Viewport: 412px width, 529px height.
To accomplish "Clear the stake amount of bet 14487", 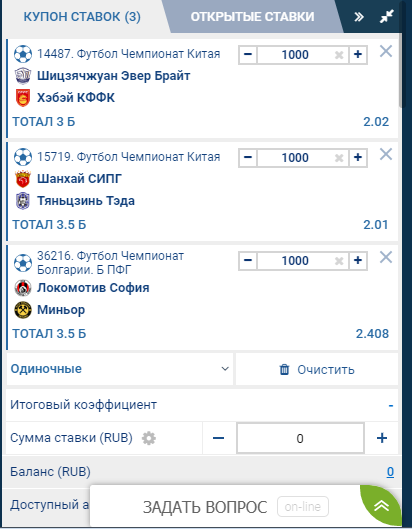I will (x=339, y=55).
